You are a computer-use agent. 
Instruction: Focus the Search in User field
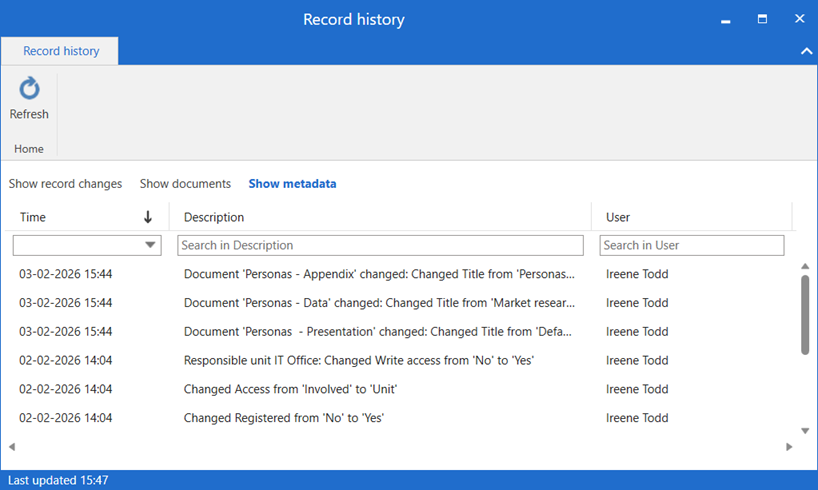pos(692,245)
